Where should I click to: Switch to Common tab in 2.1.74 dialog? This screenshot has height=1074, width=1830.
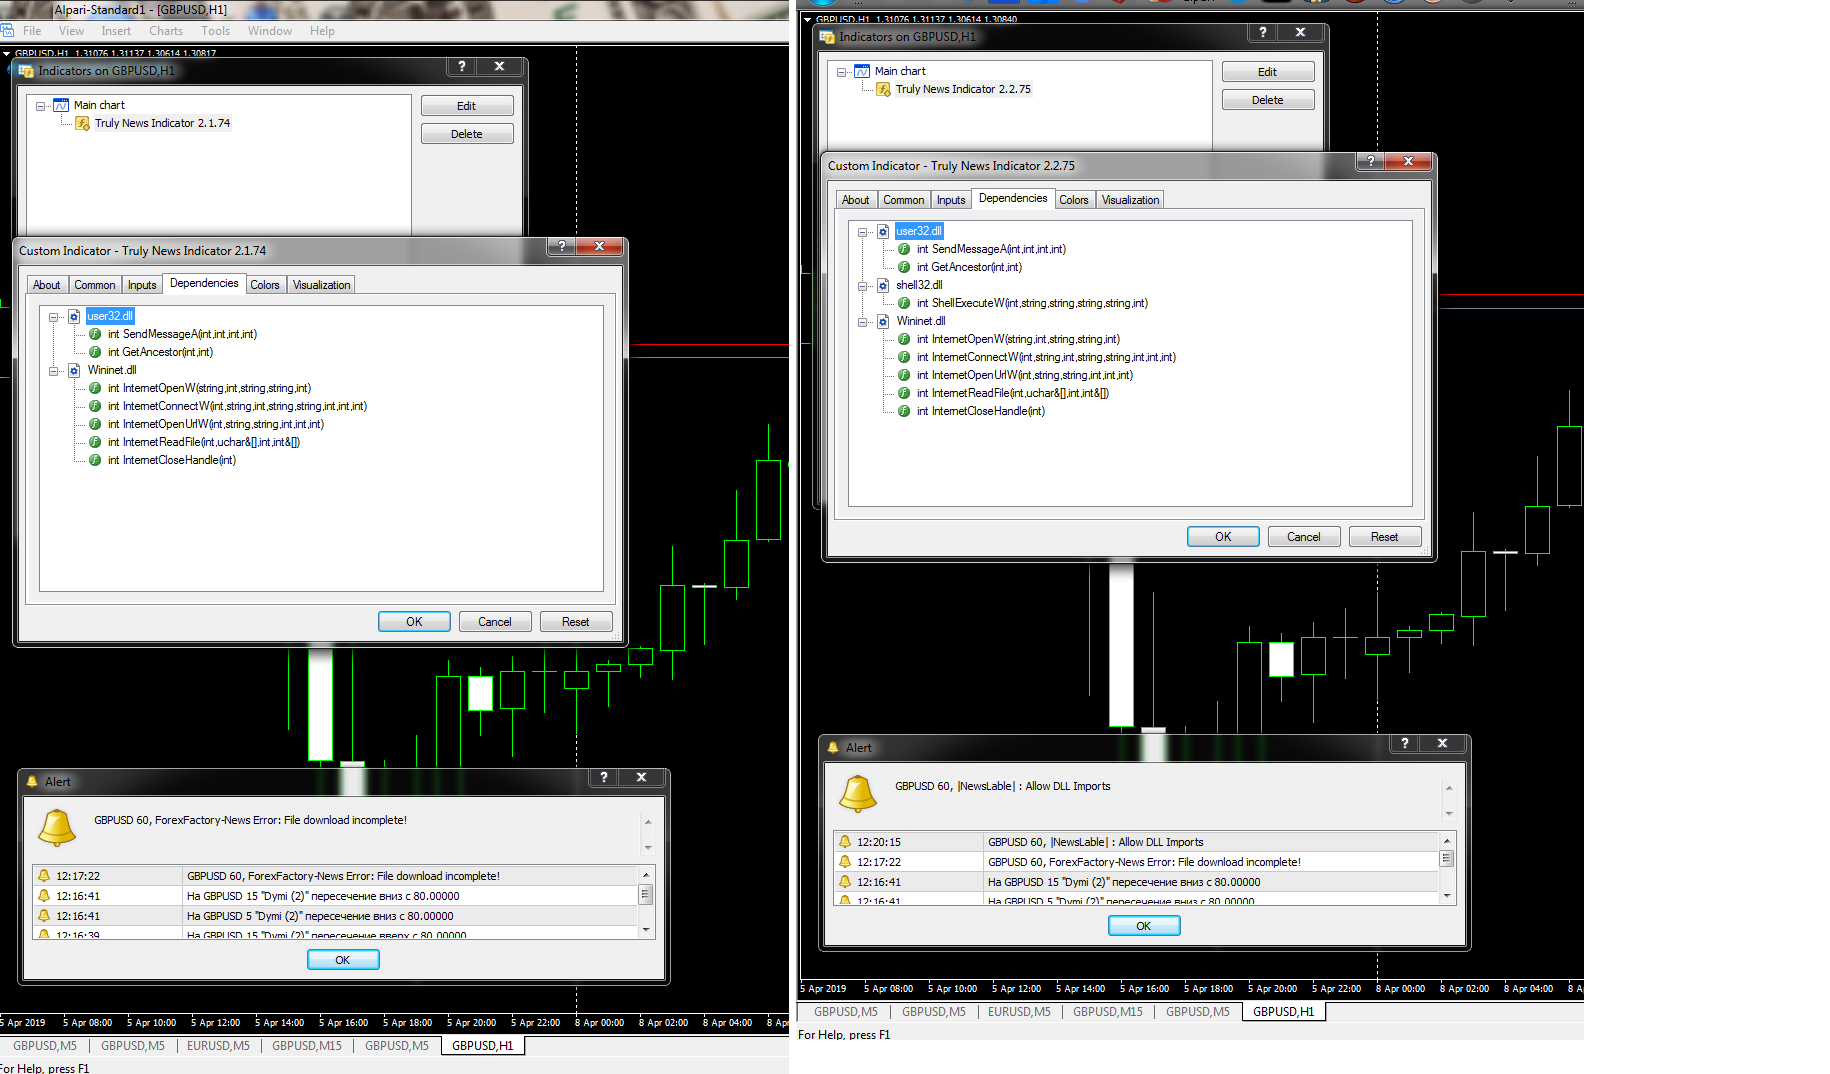click(x=95, y=285)
